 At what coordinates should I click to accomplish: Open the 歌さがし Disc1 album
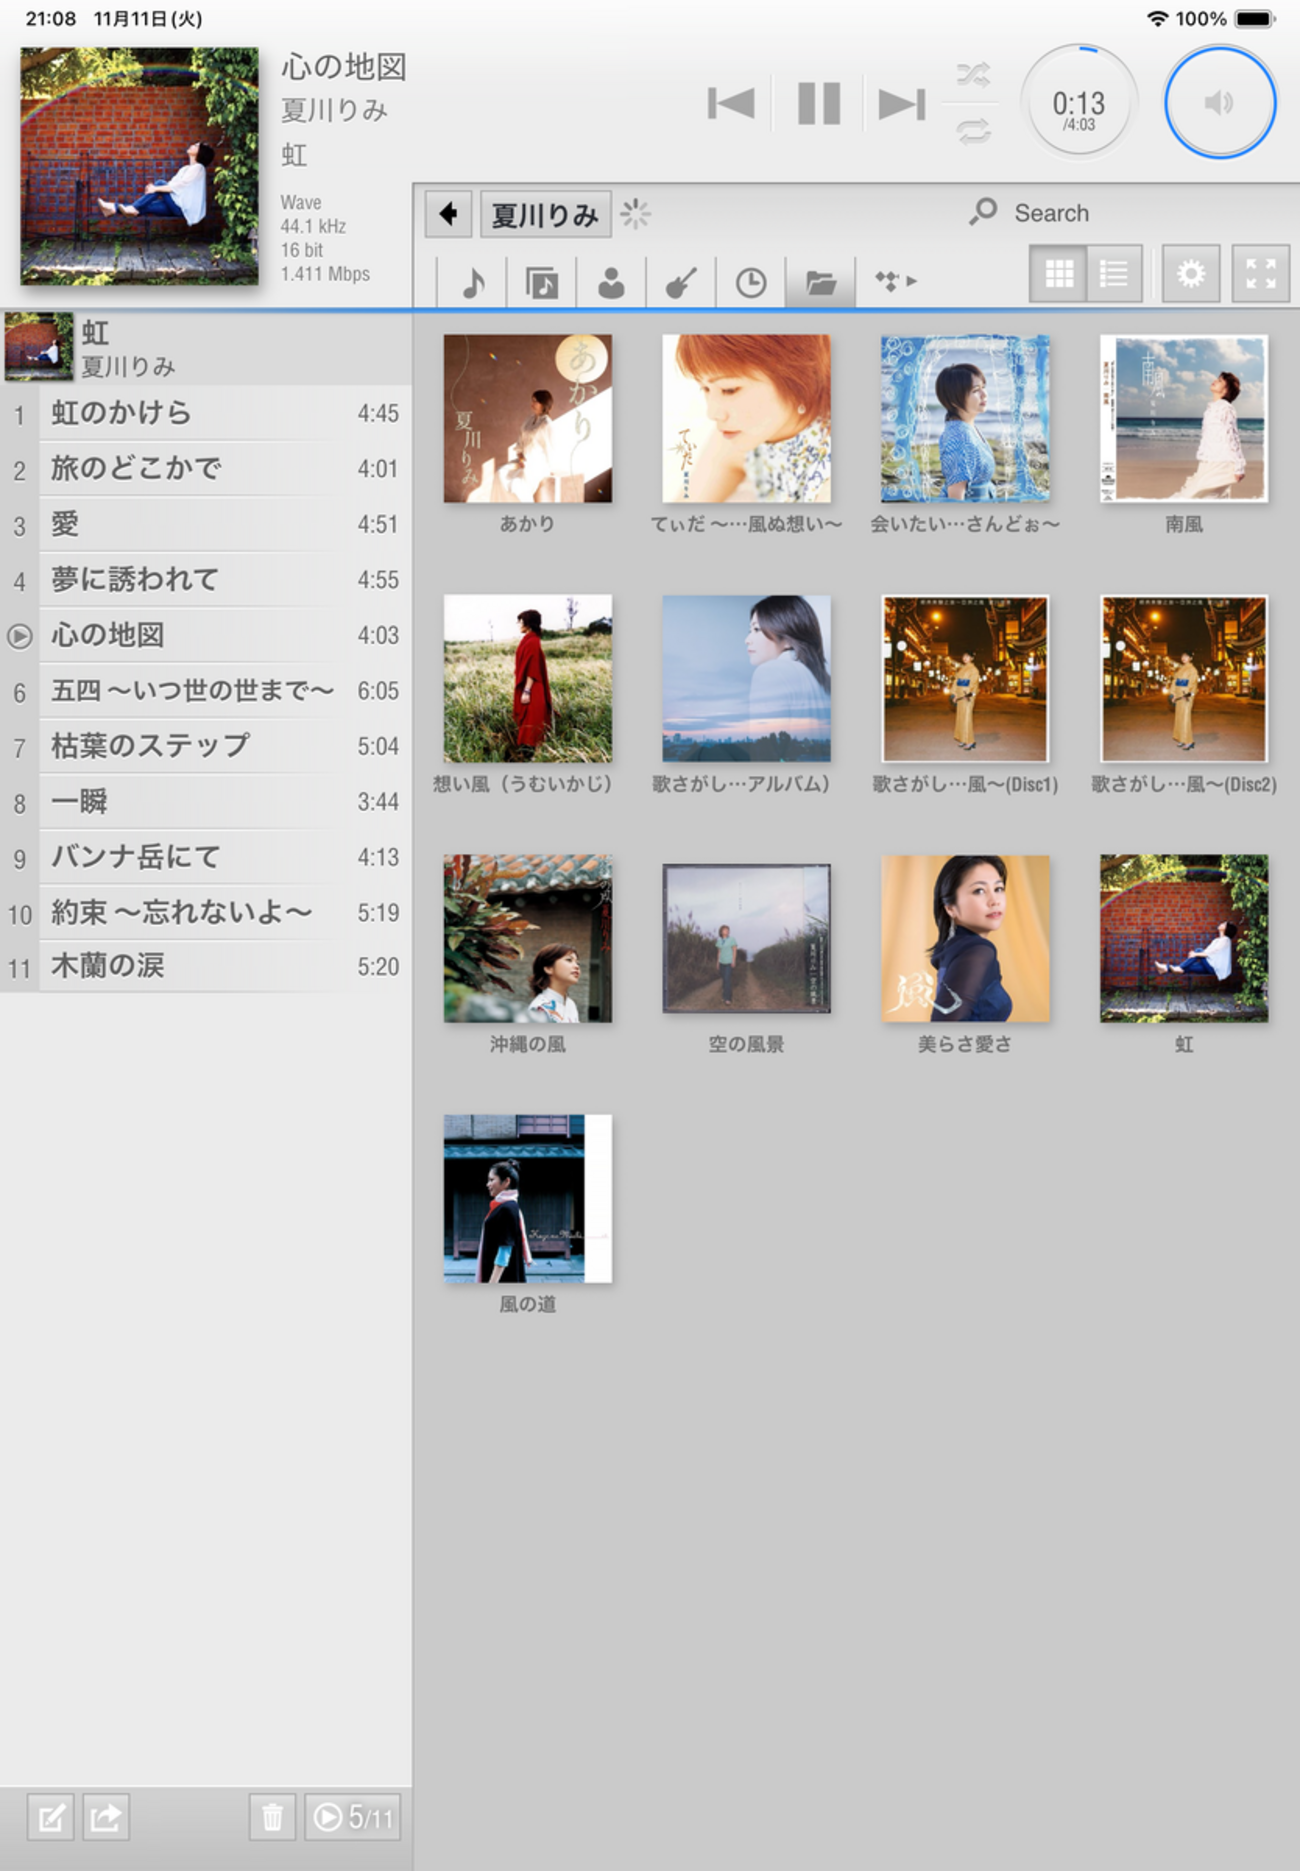click(x=965, y=678)
